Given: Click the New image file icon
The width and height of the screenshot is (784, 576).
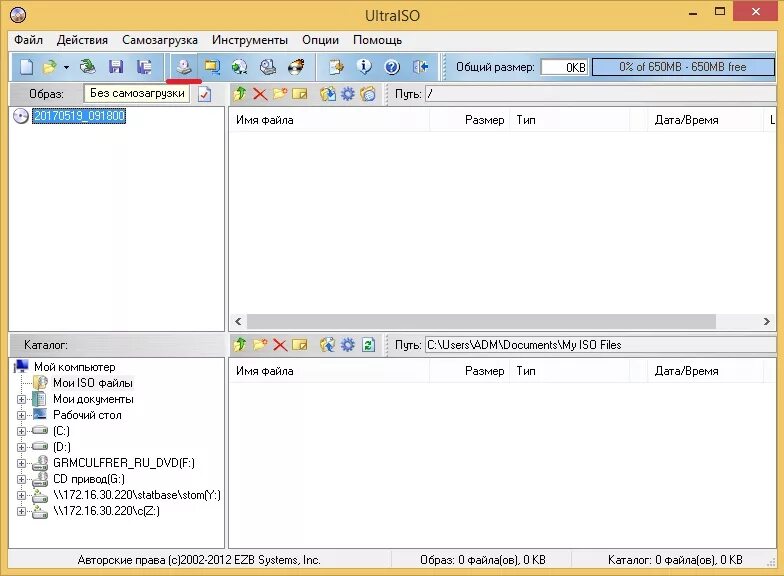Looking at the screenshot, I should tap(26, 66).
